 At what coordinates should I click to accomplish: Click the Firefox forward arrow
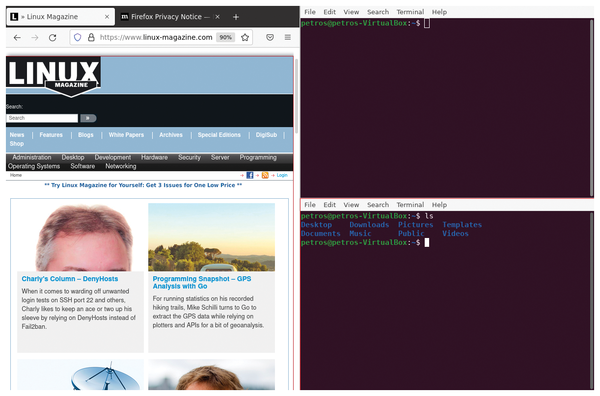(x=35, y=37)
